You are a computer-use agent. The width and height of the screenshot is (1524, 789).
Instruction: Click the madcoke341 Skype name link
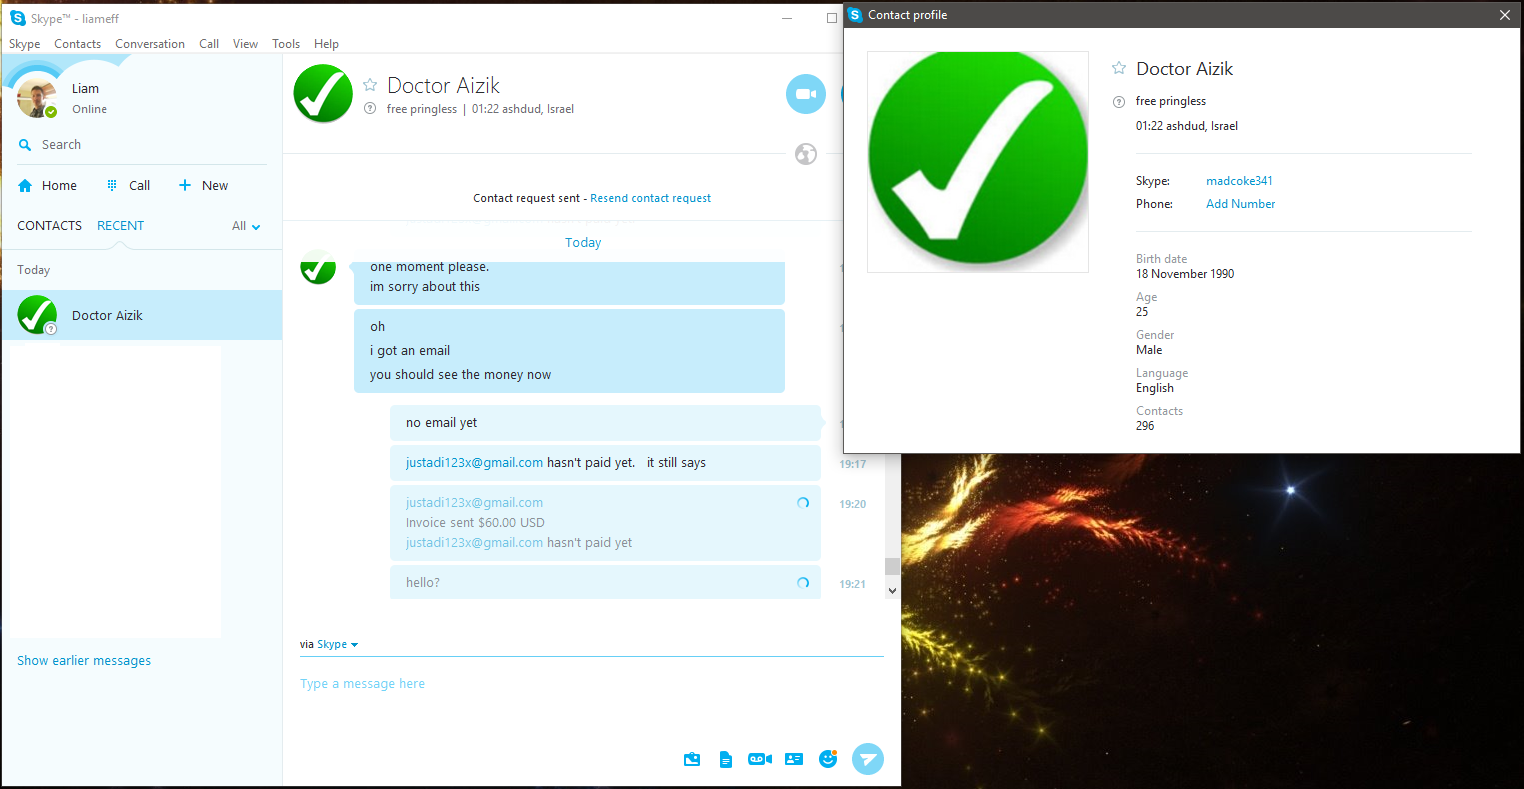click(x=1239, y=181)
